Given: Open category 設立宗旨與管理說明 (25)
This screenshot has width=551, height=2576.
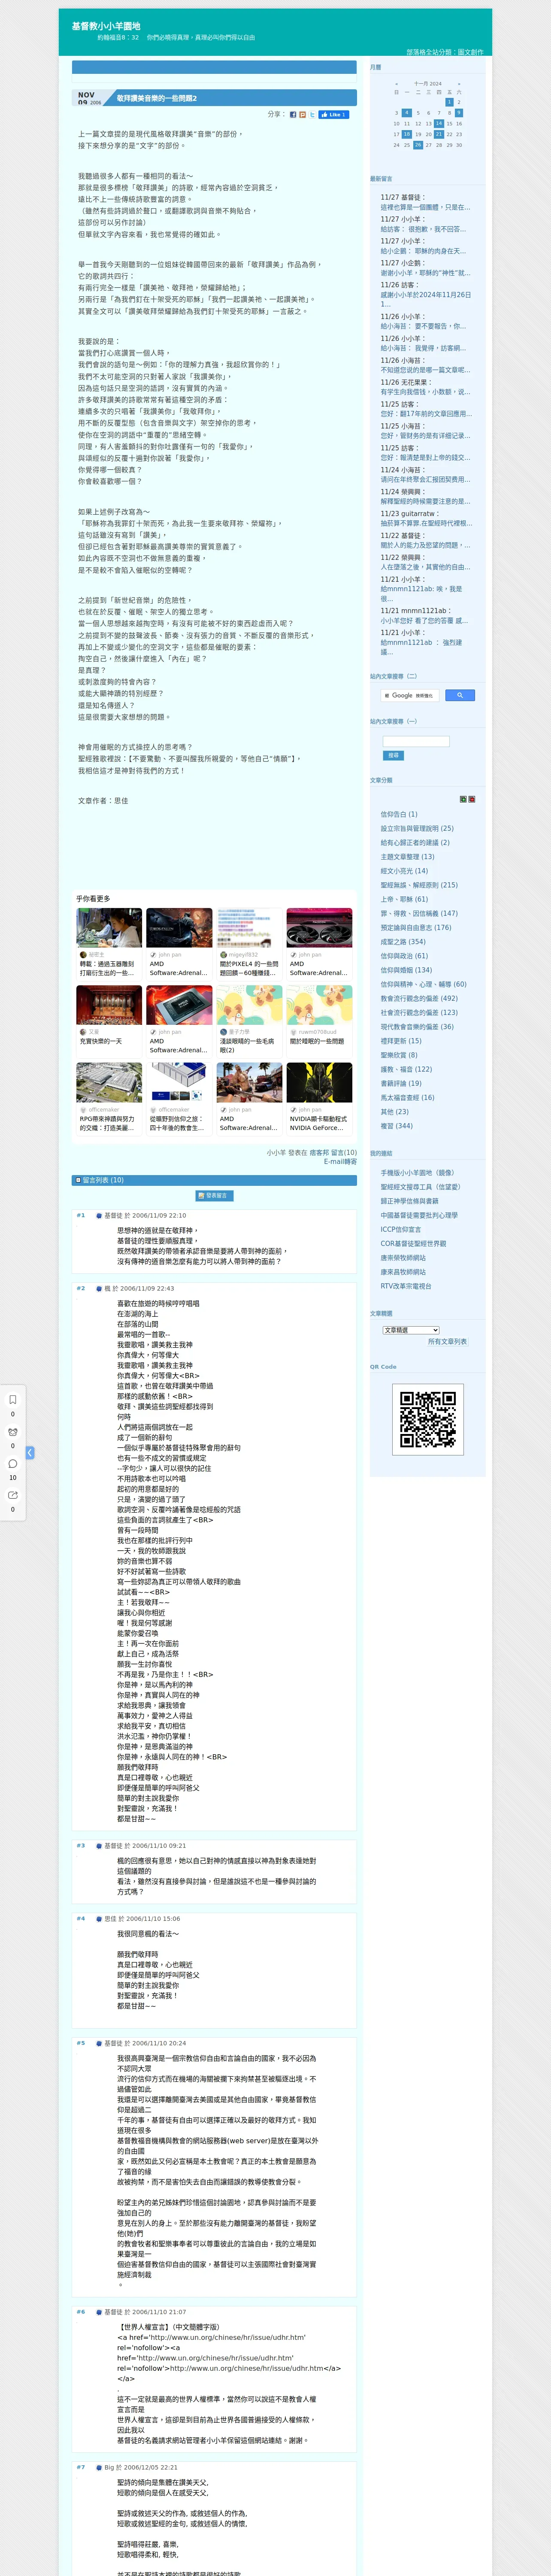Looking at the screenshot, I should coord(417,828).
